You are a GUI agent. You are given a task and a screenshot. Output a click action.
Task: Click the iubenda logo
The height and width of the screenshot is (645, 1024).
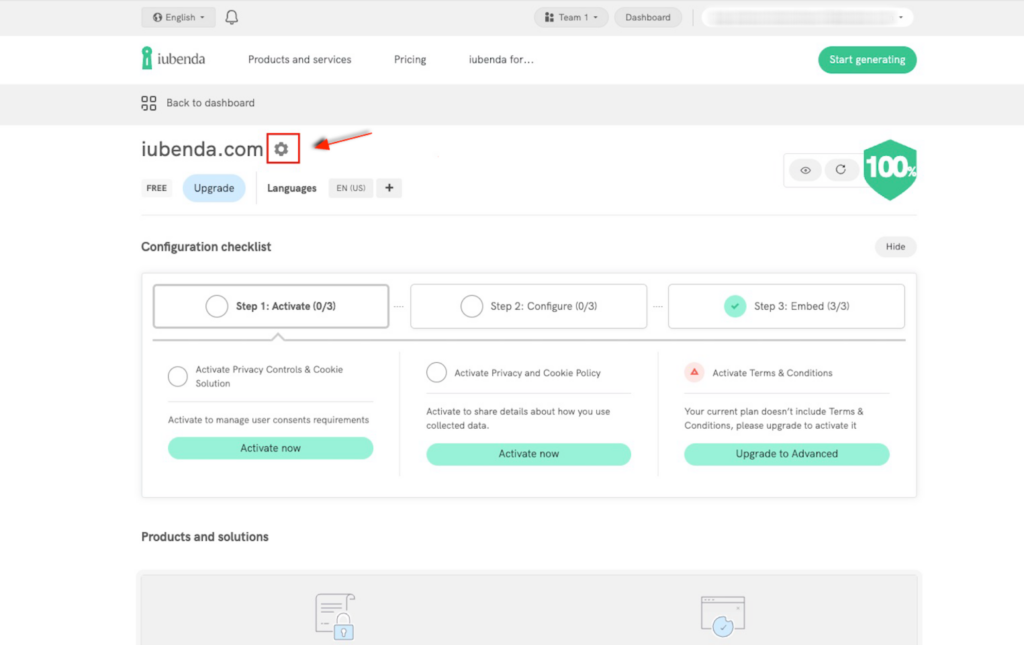[174, 59]
